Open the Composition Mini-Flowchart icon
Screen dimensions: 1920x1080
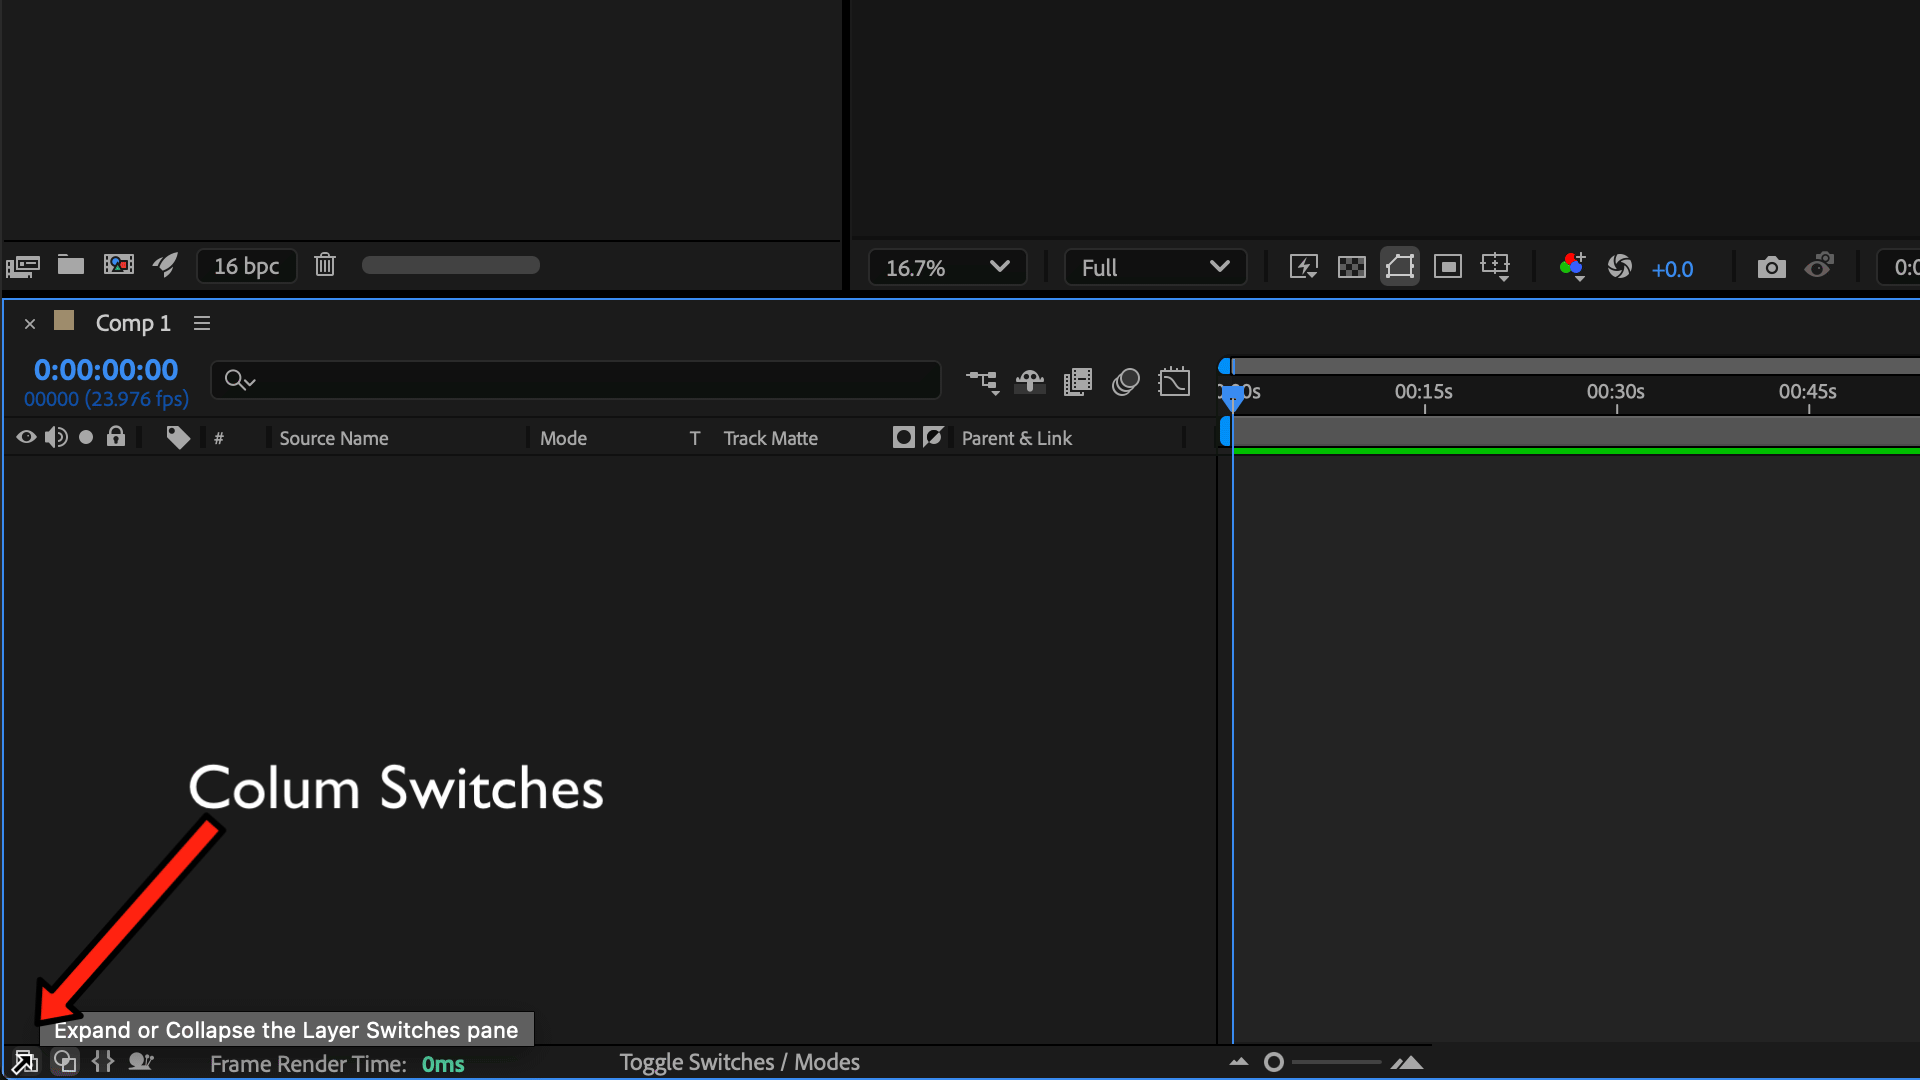point(982,382)
